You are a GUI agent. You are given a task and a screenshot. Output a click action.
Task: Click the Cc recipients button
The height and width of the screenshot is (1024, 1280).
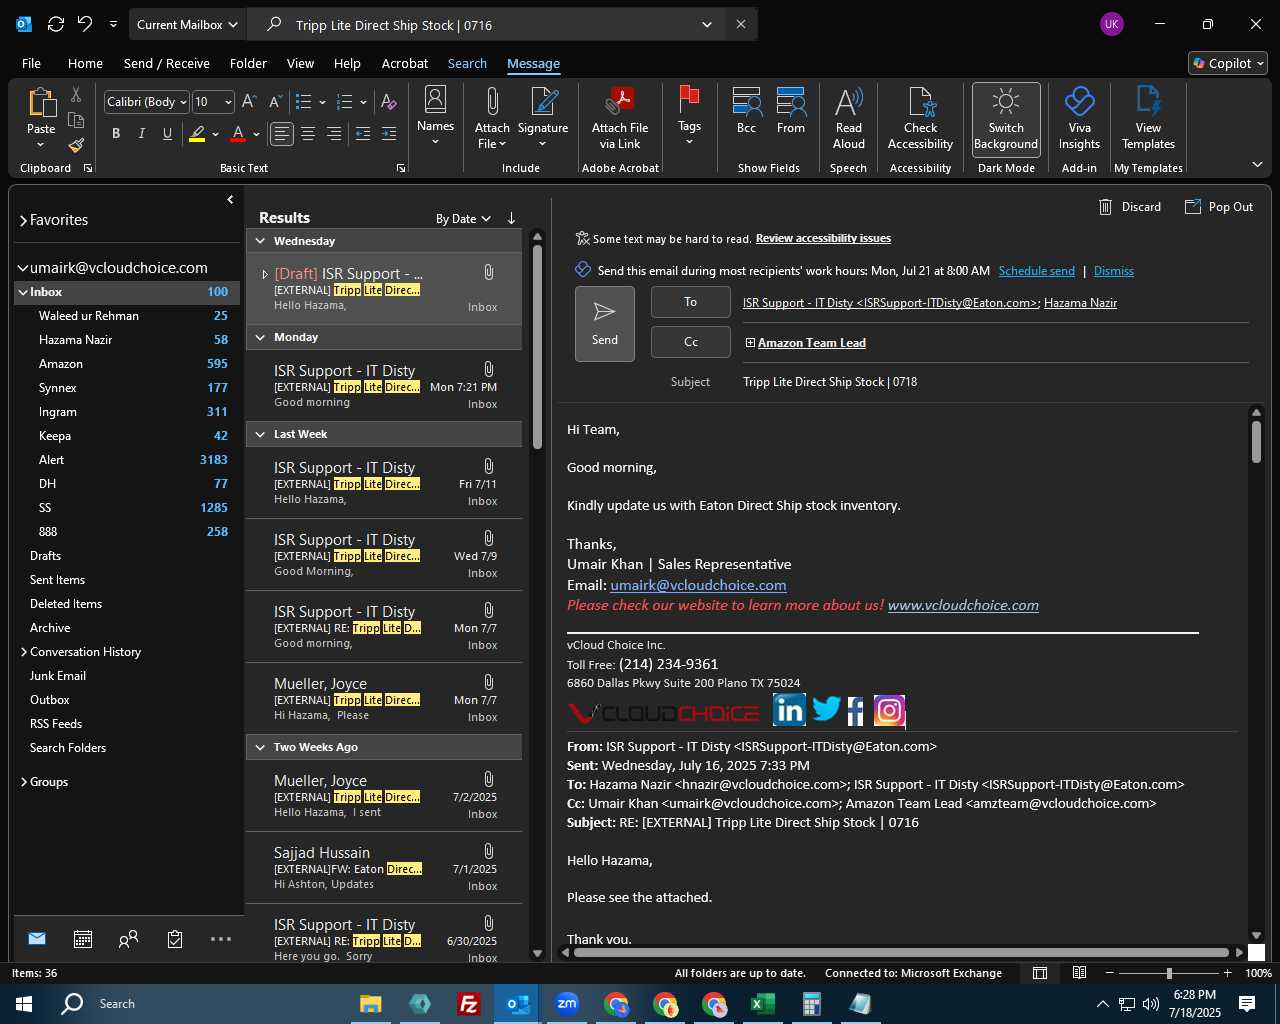(691, 342)
